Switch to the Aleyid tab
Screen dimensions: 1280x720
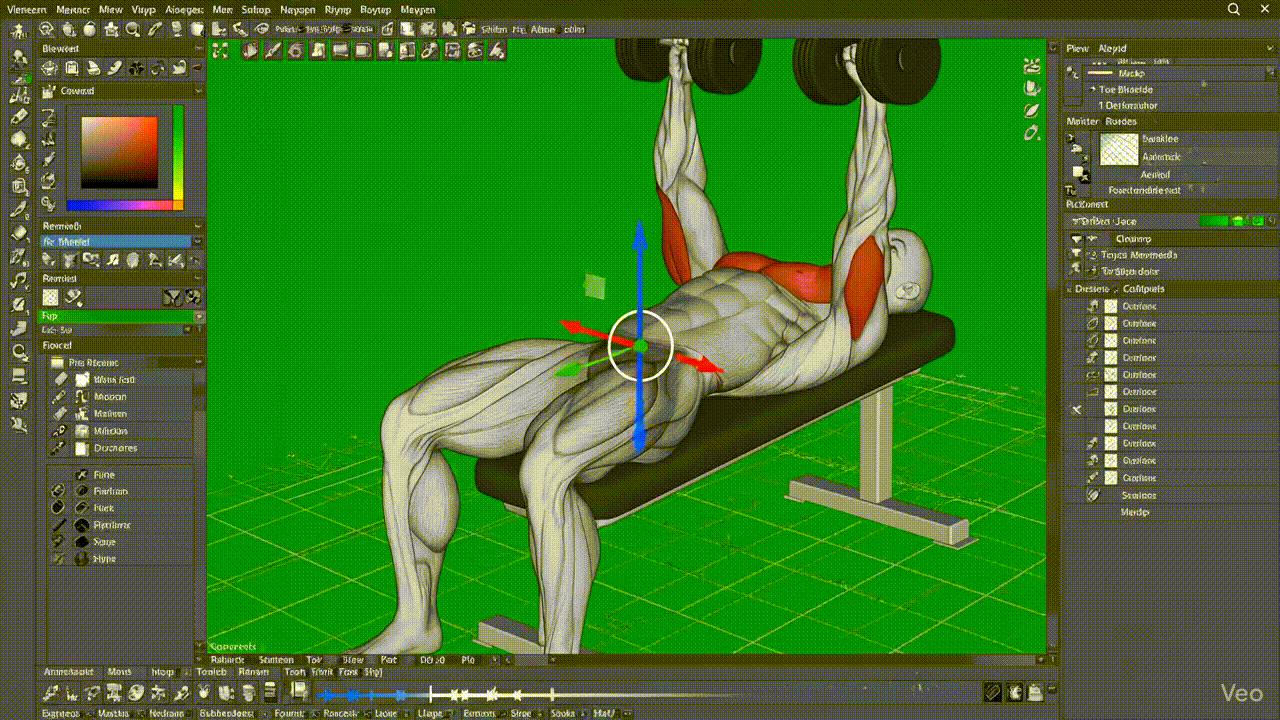tap(1112, 48)
